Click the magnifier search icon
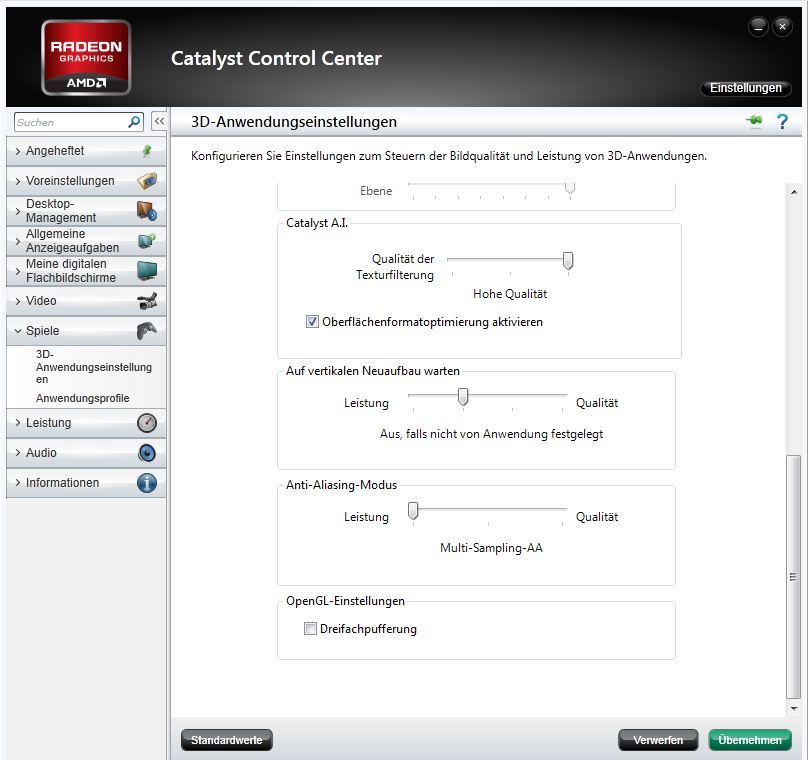This screenshot has height=760, width=808. (x=134, y=122)
